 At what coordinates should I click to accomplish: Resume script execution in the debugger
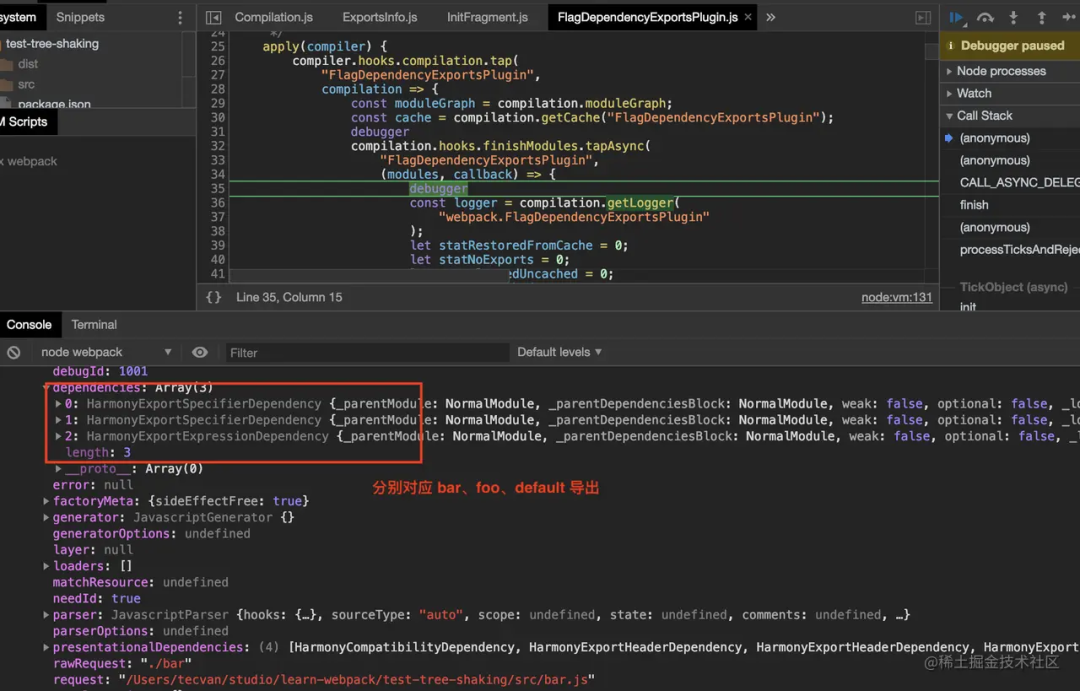pos(956,17)
